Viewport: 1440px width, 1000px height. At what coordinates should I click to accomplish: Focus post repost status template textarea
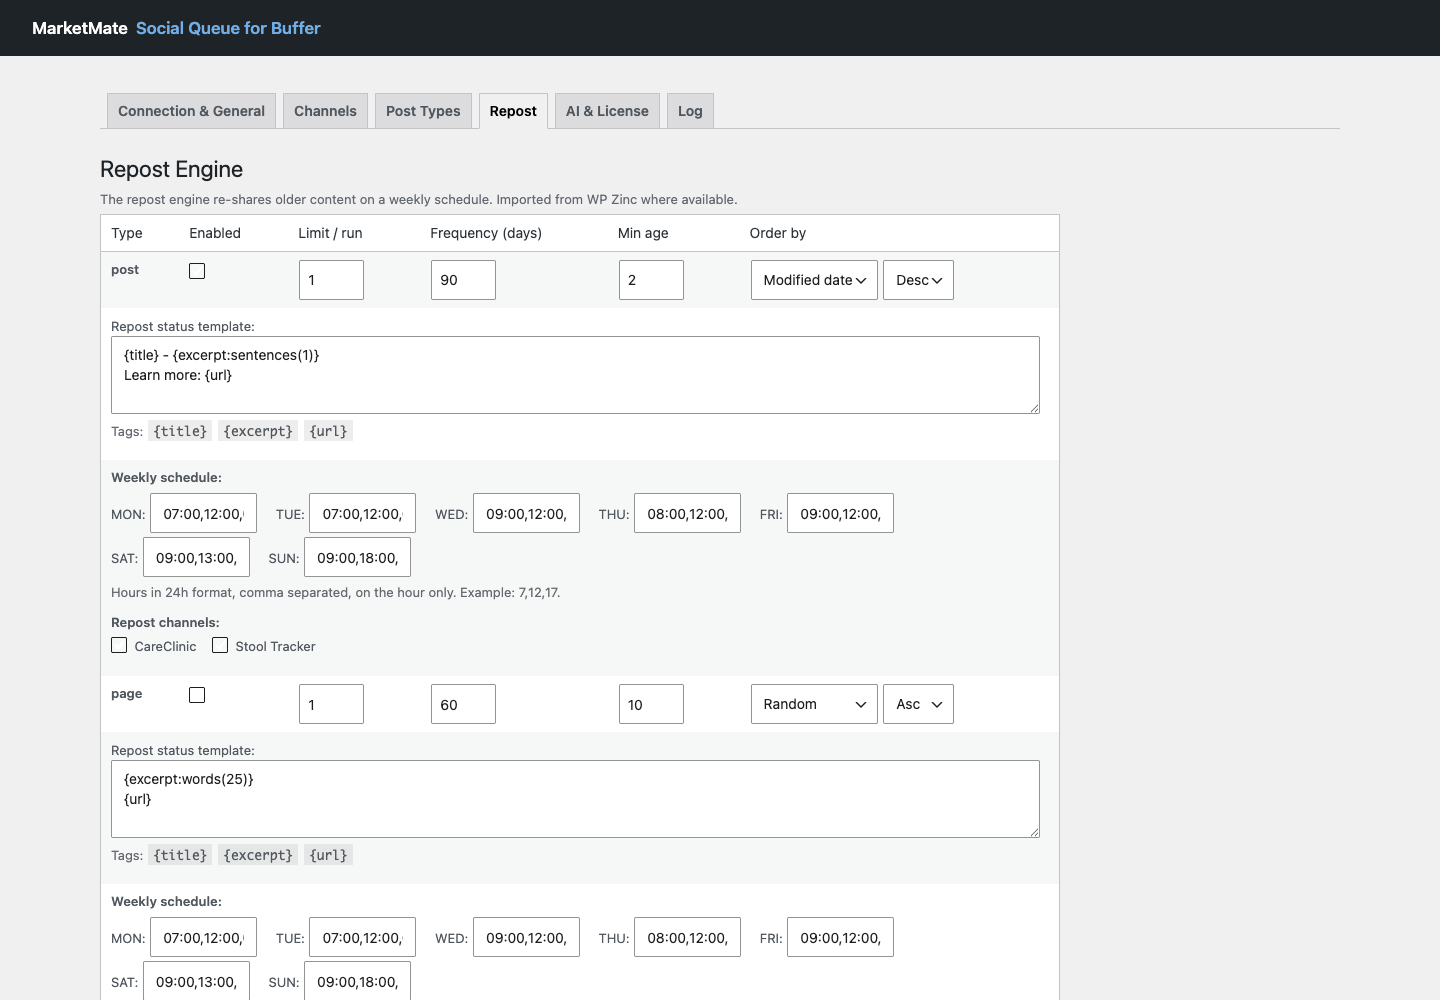coord(575,375)
